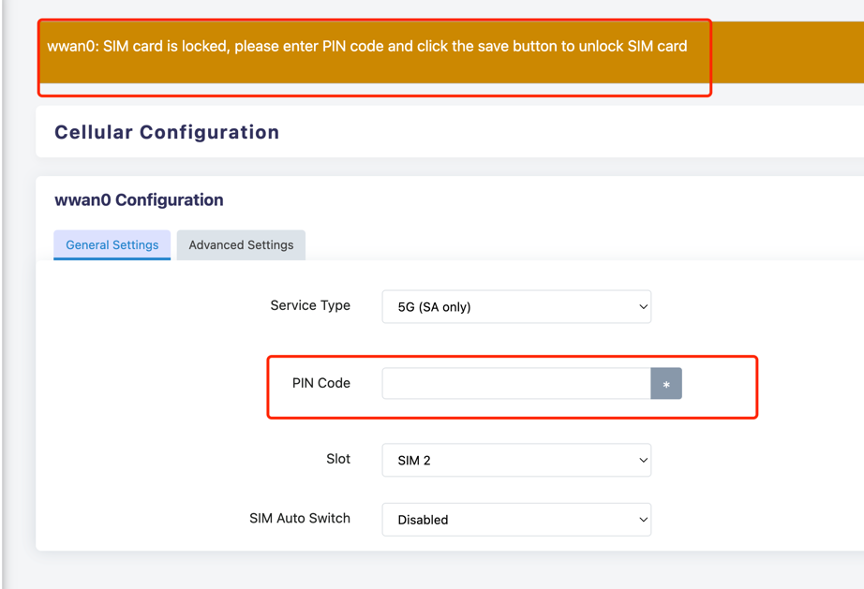The height and width of the screenshot is (589, 864).
Task: Click the Disabled value for SIM Auto Switch
Action: [x=516, y=520]
